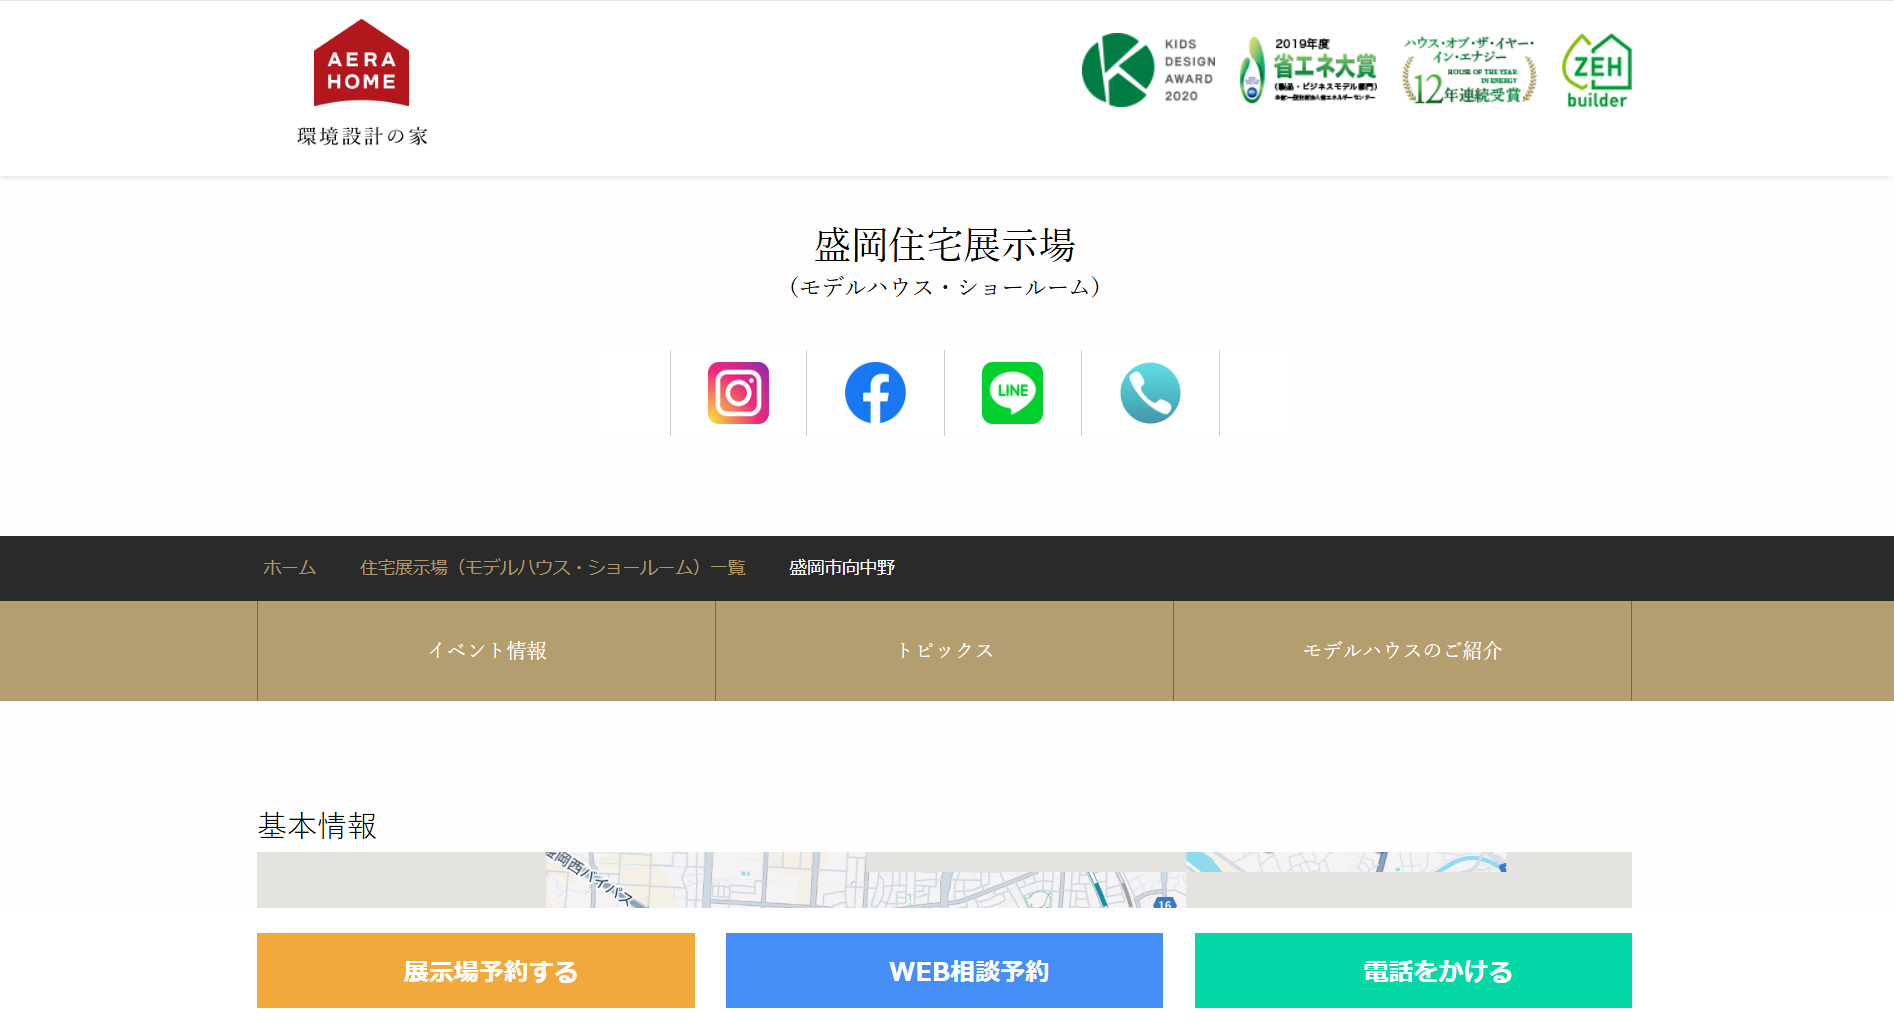
Task: Go to ホーム breadcrumb link
Action: 289,568
